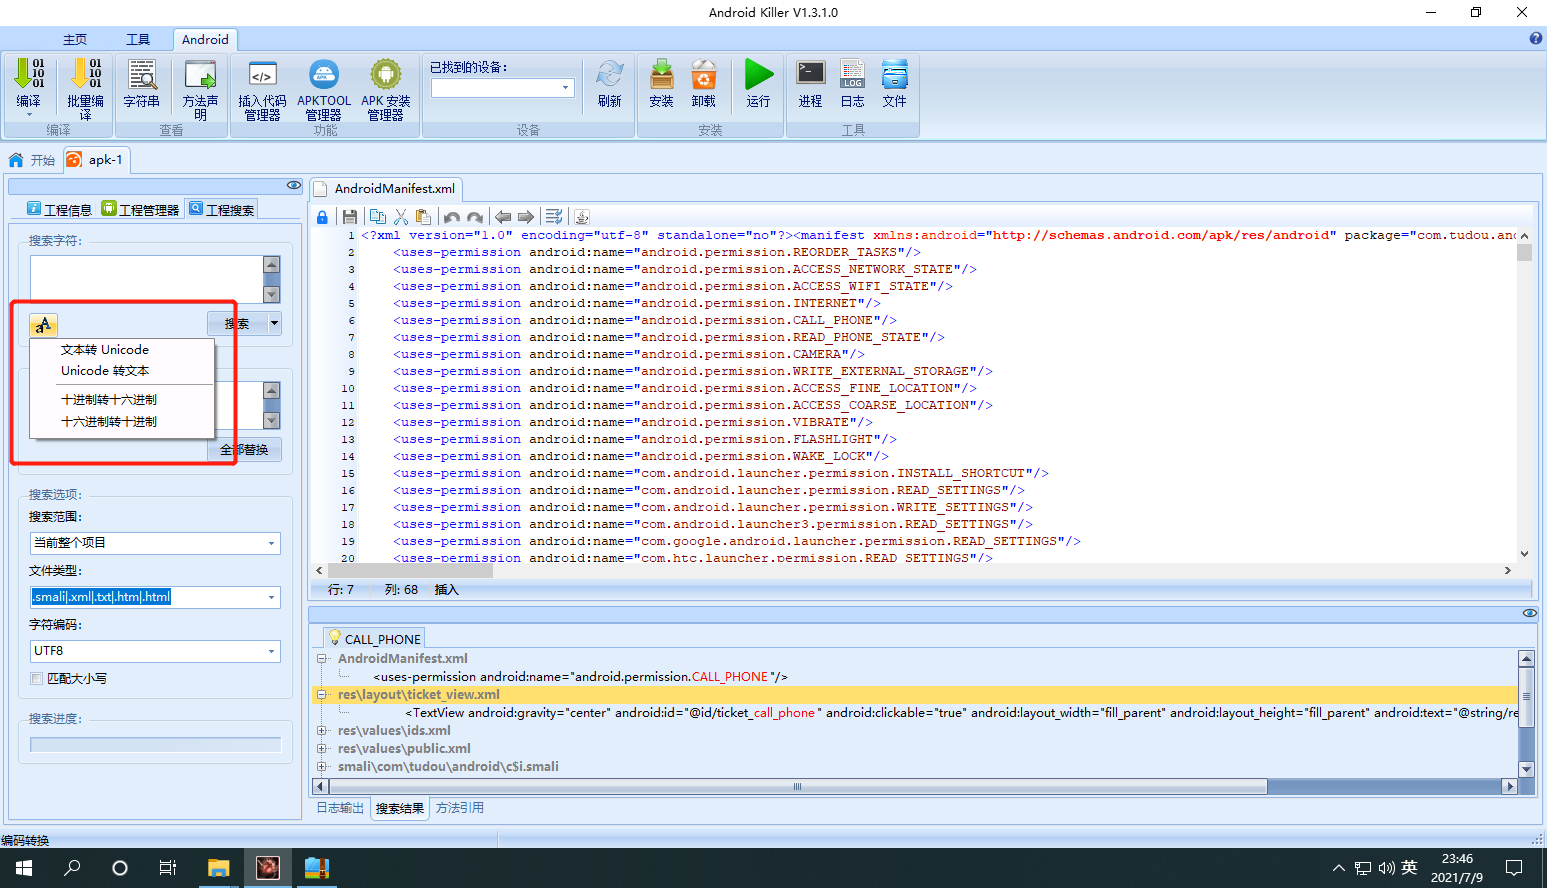Expand the res\values\ids.xml result node
The height and width of the screenshot is (888, 1547).
323,731
